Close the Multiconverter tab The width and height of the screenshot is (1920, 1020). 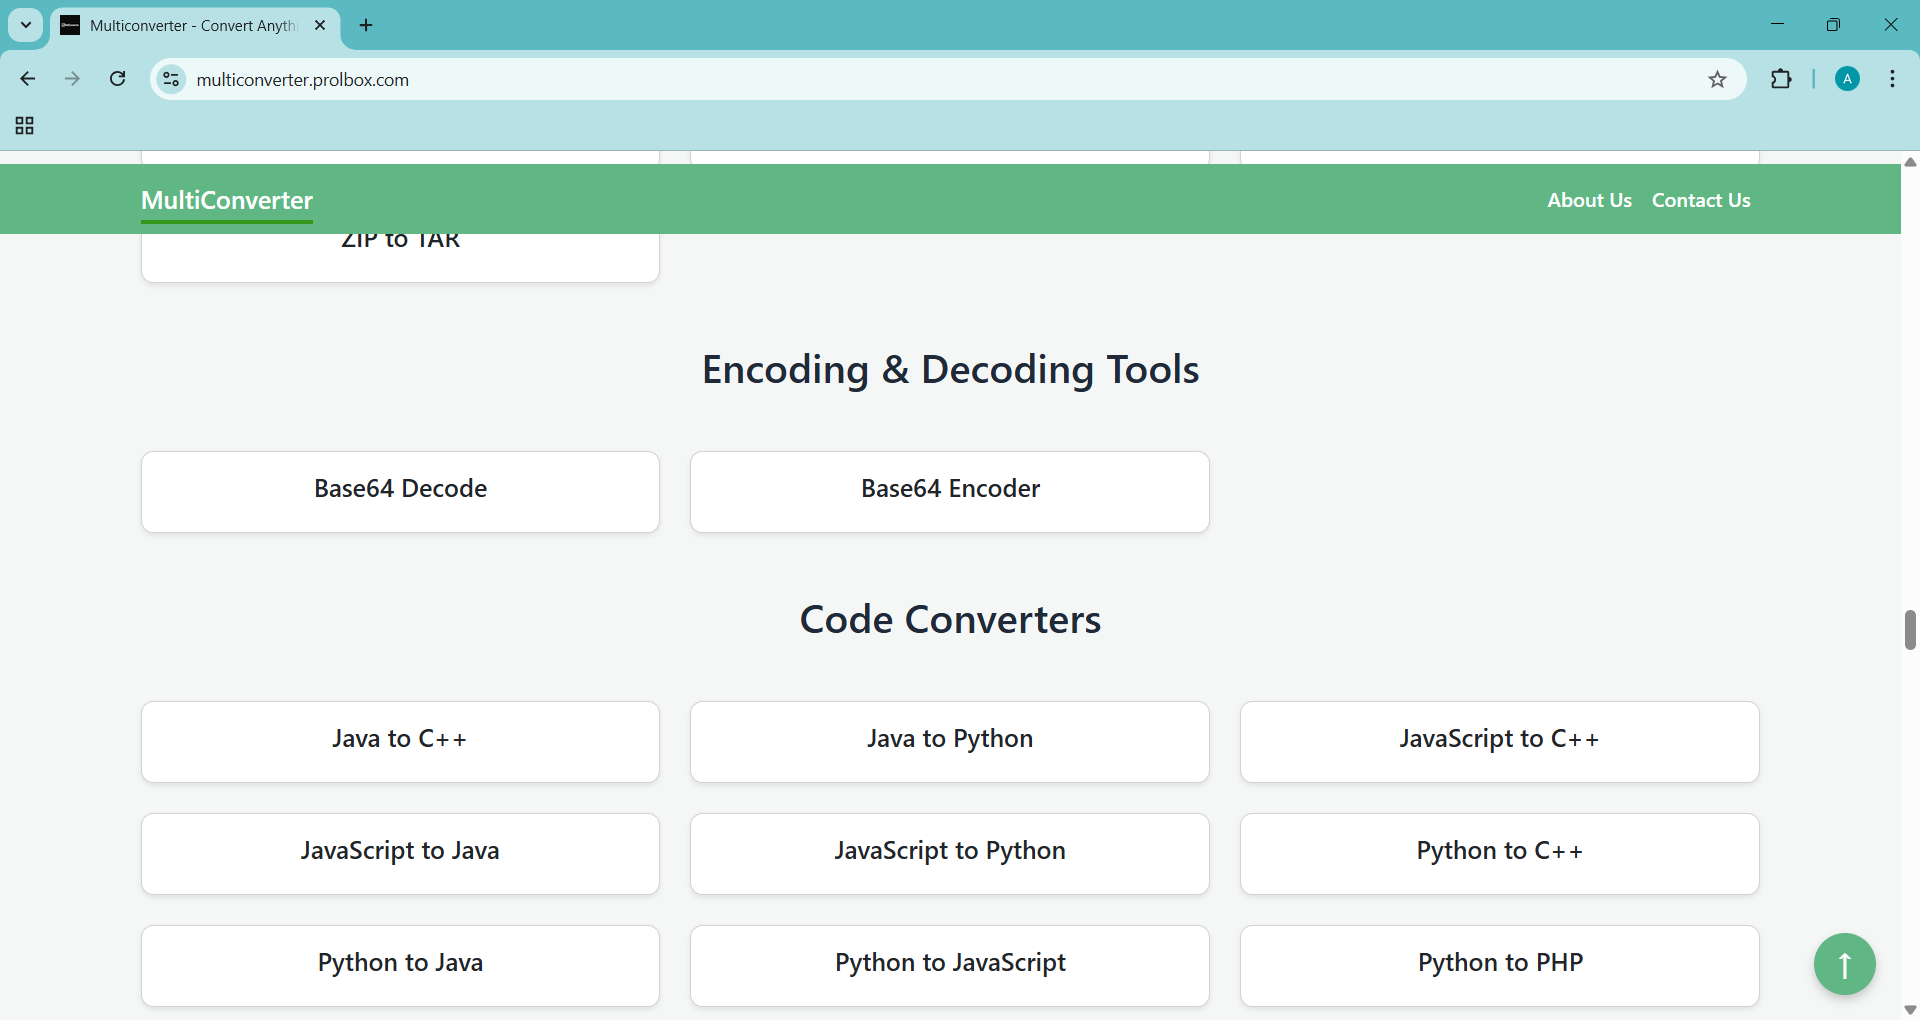coord(320,26)
